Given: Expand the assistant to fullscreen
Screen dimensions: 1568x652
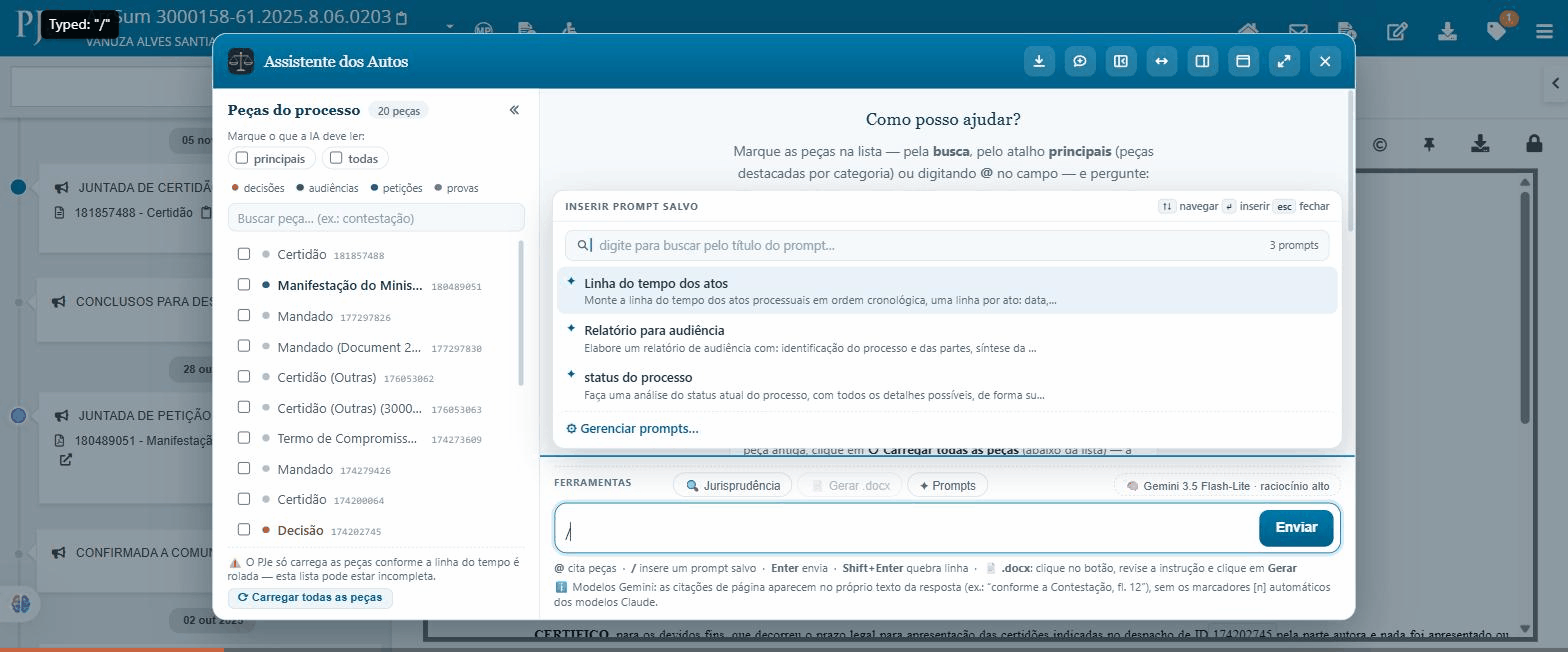Looking at the screenshot, I should [x=1284, y=61].
